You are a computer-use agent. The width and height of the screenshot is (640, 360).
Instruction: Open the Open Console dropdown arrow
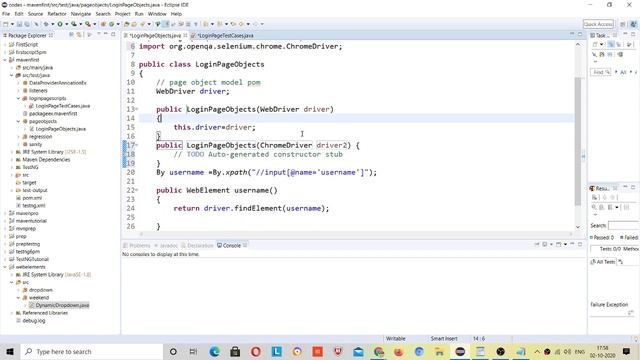click(565, 244)
